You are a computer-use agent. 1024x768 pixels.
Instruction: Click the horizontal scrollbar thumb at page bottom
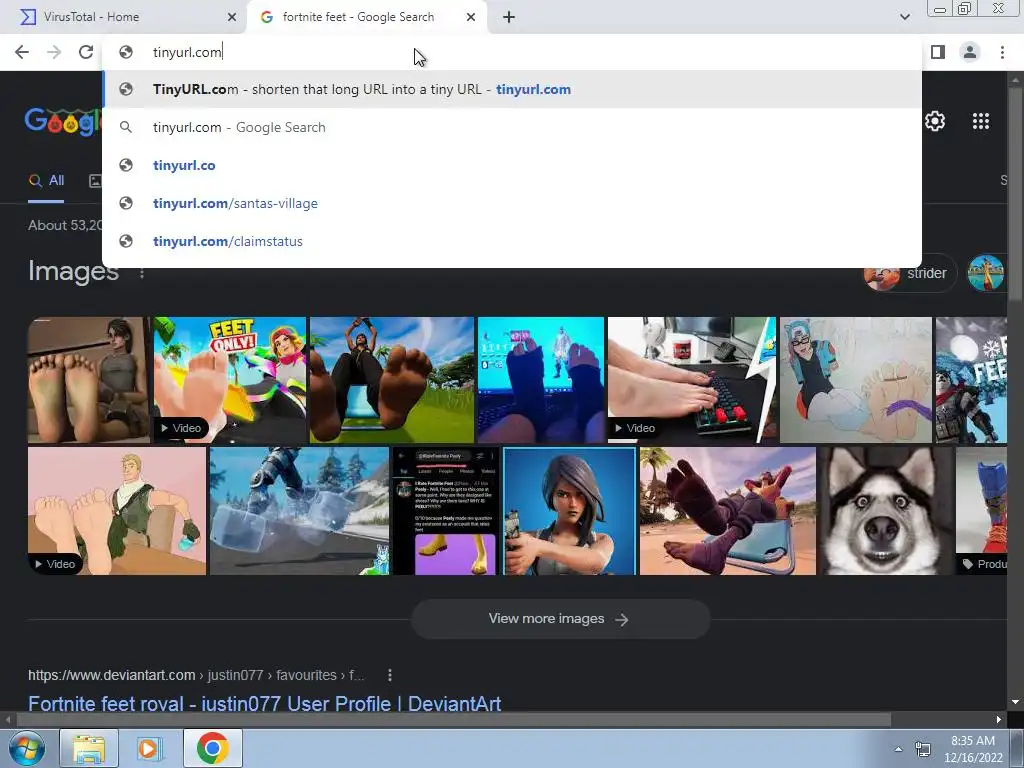click(x=454, y=720)
